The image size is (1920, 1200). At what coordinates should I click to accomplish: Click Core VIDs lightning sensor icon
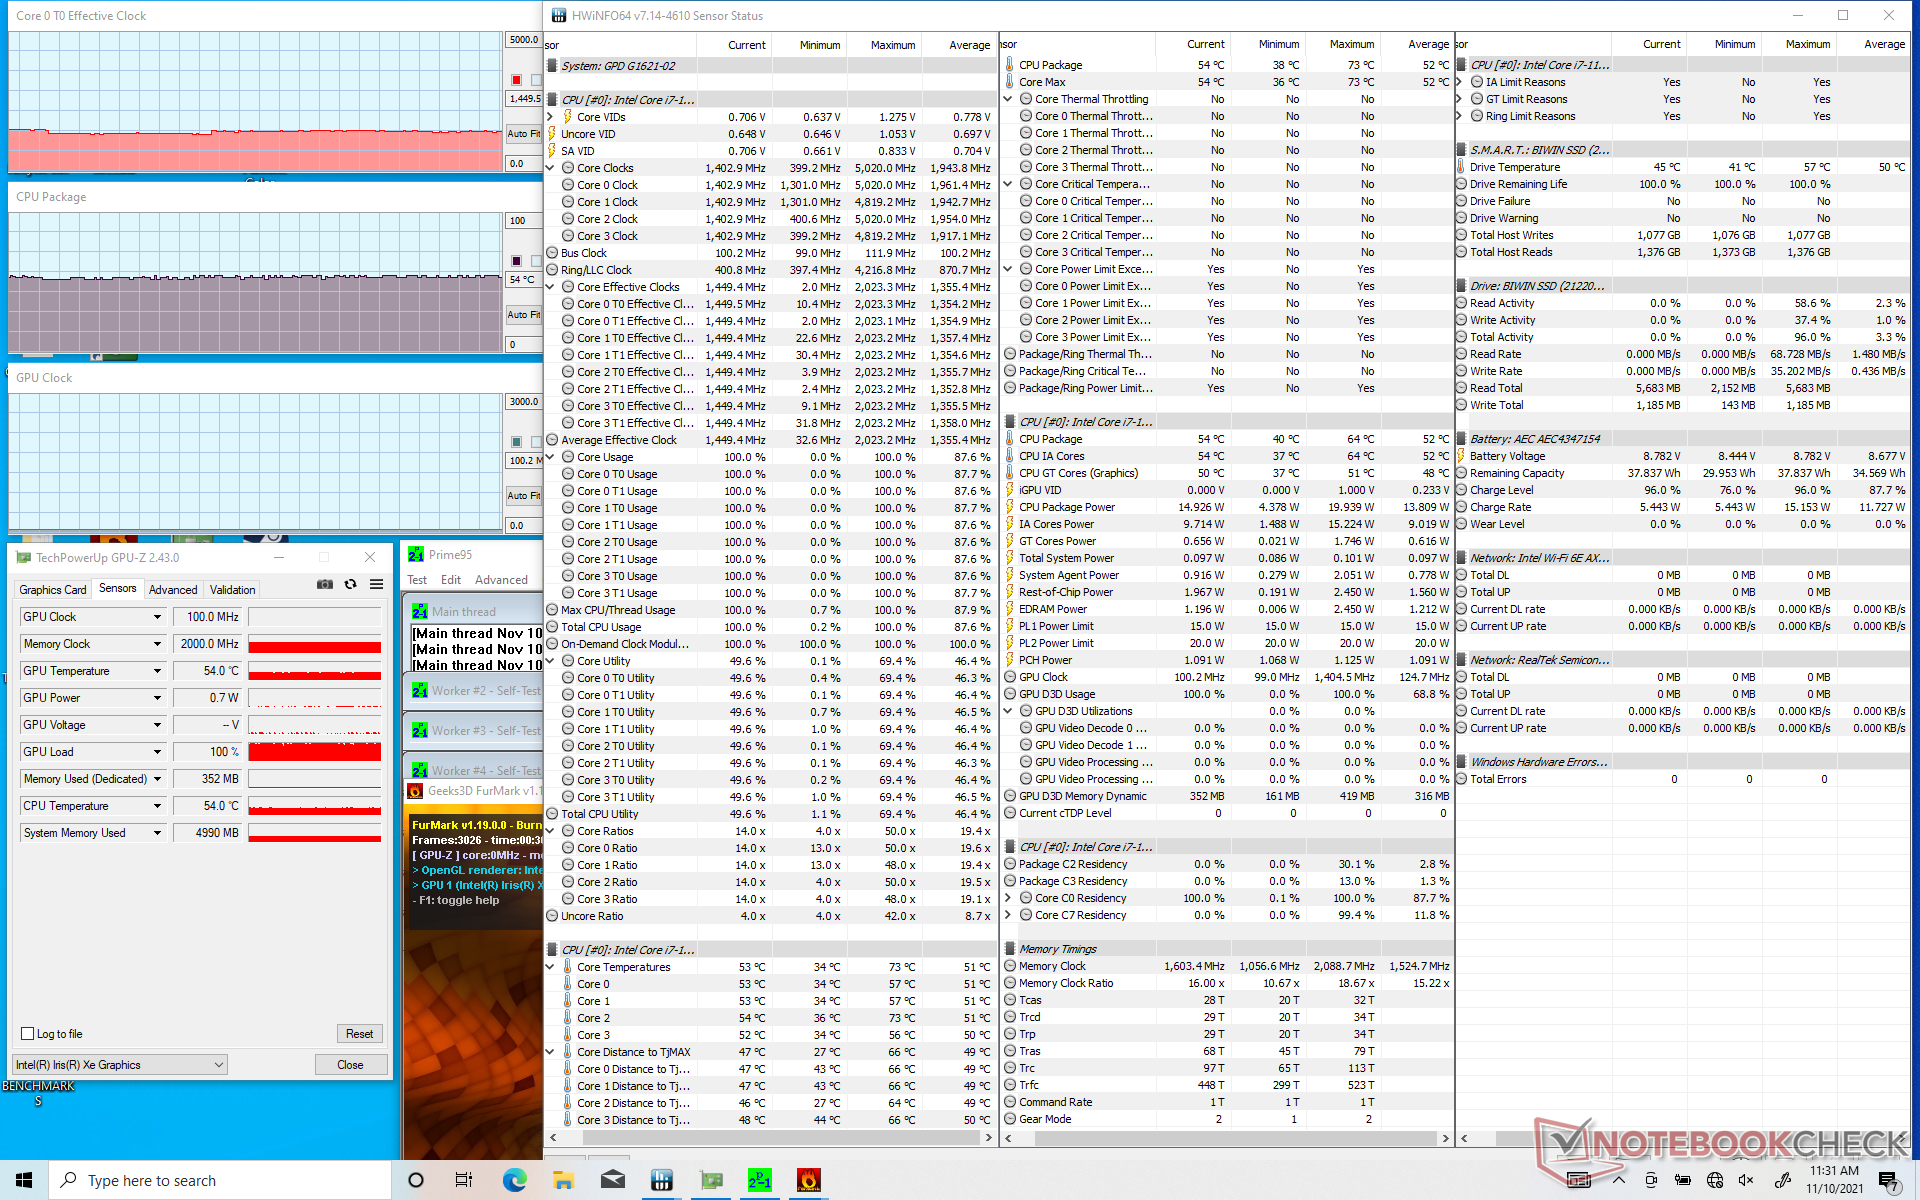(567, 117)
